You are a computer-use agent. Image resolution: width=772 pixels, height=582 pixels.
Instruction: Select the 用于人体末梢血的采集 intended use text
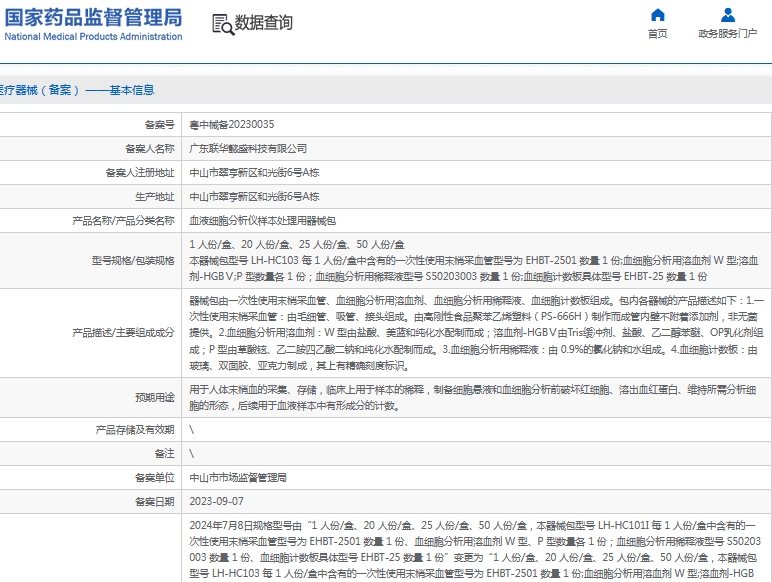(473, 398)
